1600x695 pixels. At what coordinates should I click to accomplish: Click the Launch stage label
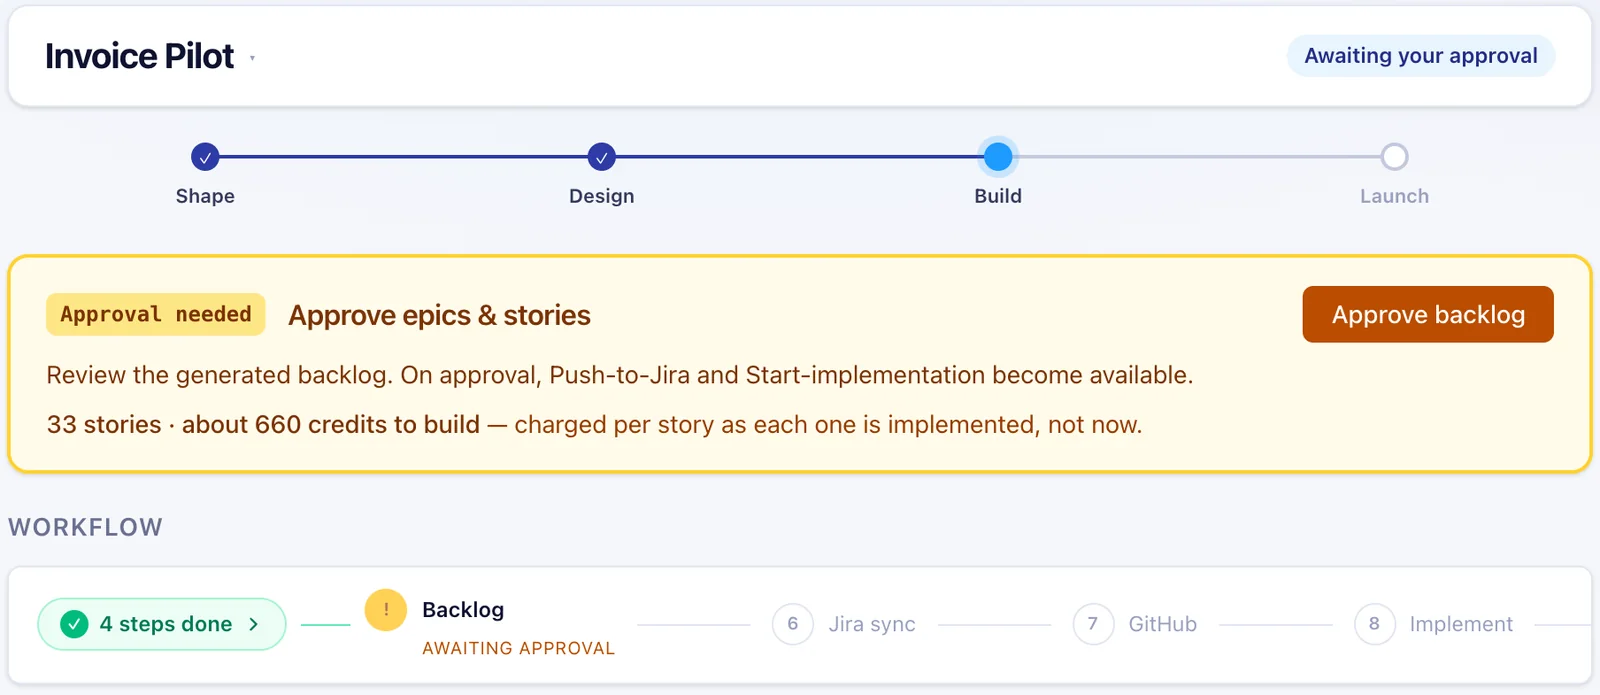tap(1394, 196)
